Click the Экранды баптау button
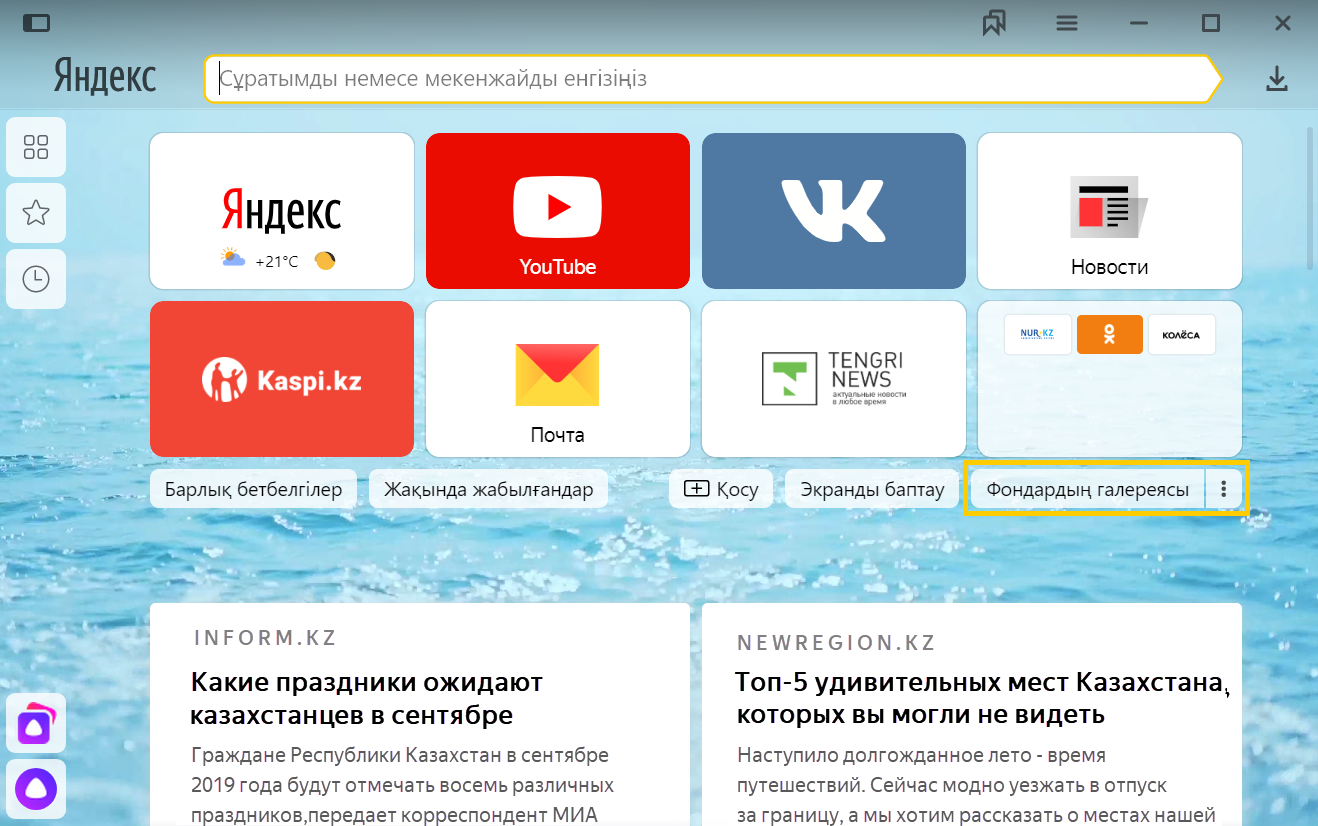This screenshot has height=826, width=1318. (872, 489)
